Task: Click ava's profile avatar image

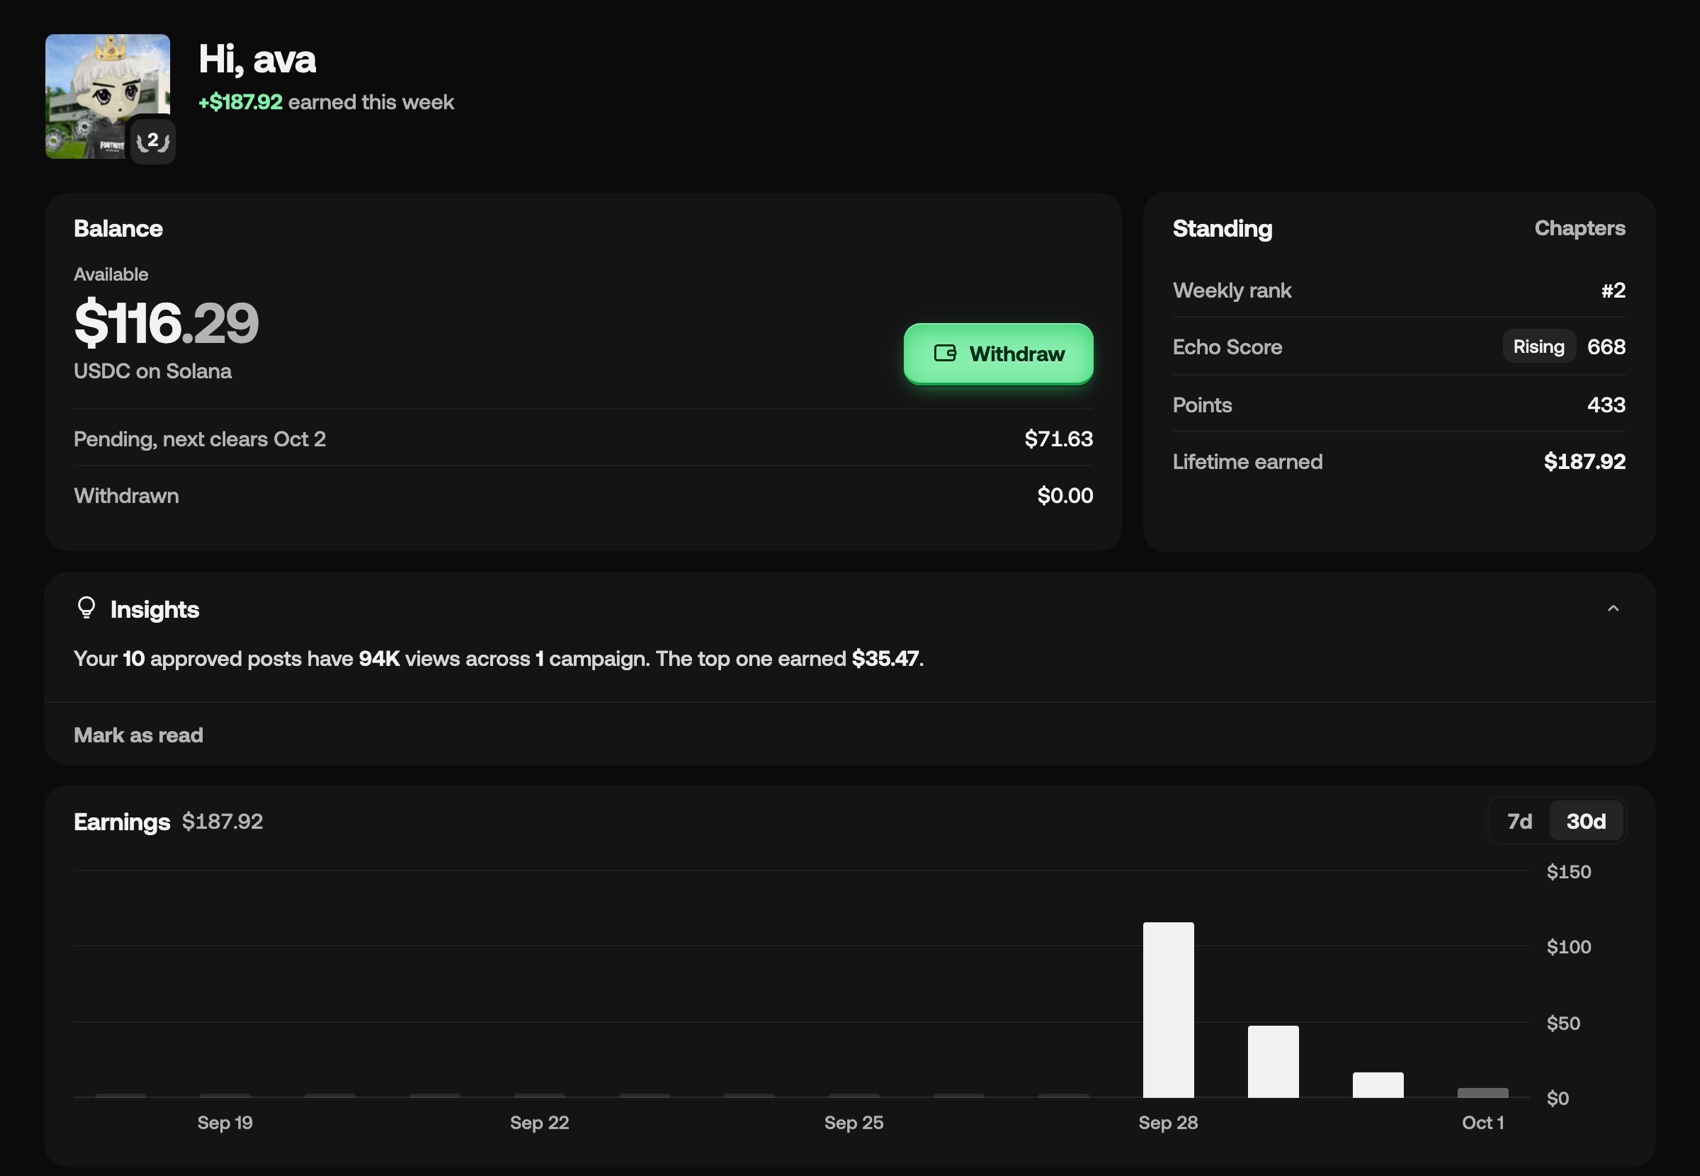Action: coord(107,96)
